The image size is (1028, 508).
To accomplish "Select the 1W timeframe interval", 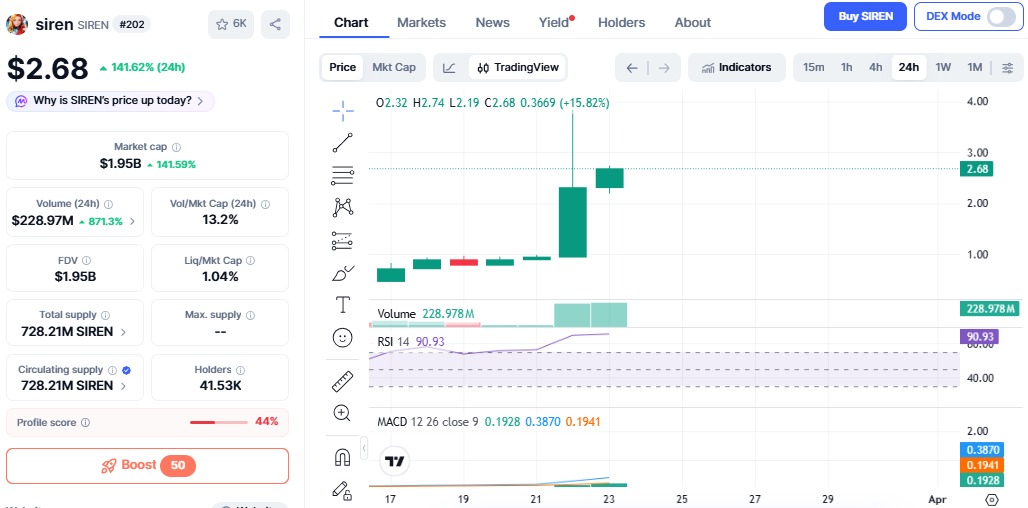I will click(942, 67).
